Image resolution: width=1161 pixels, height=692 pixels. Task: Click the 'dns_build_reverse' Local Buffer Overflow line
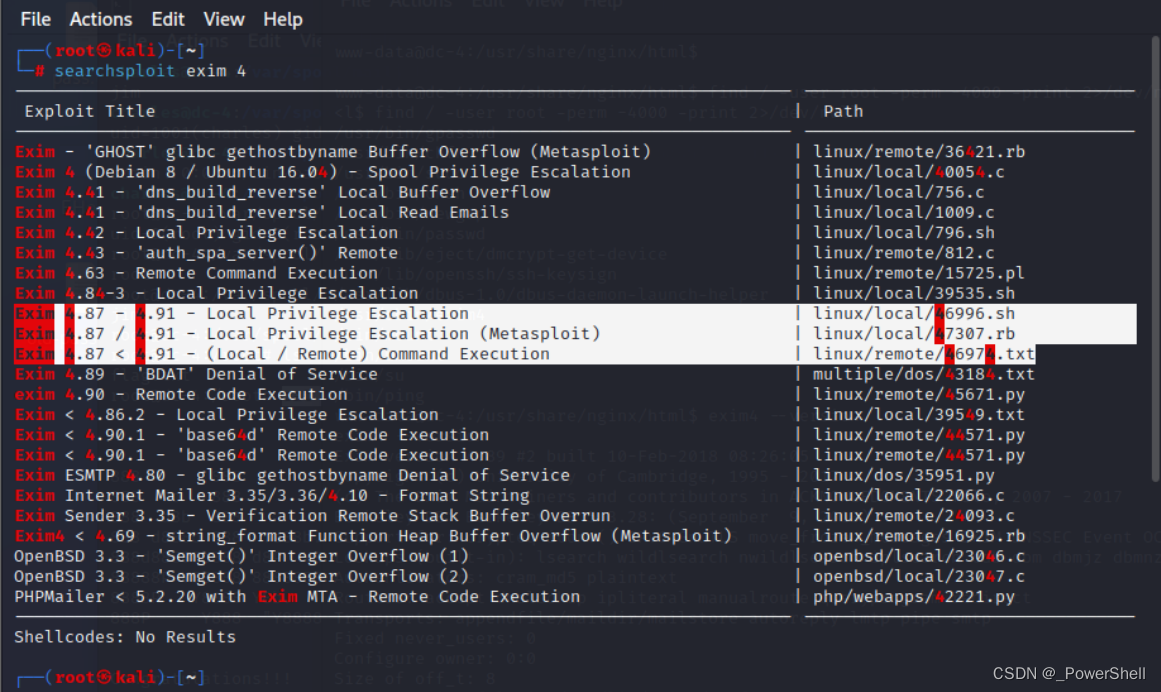coord(282,192)
